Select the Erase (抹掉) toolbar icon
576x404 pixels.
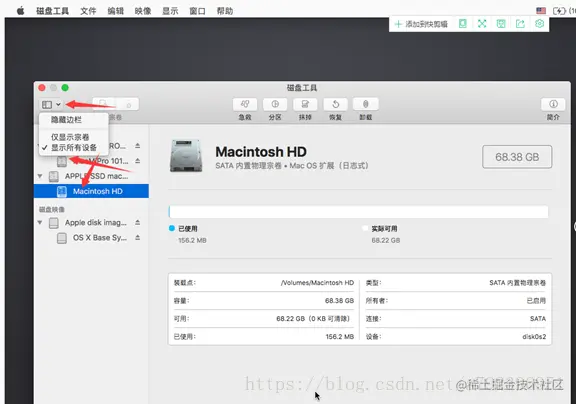(305, 104)
